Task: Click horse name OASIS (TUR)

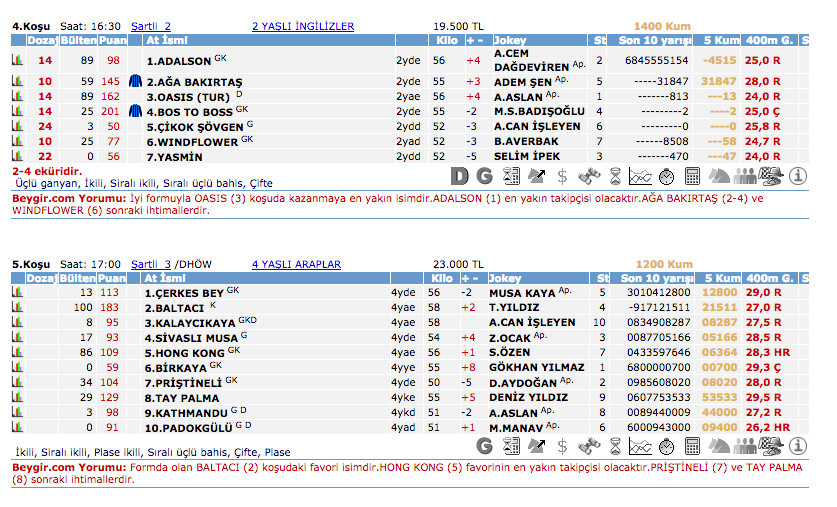Action: tap(188, 97)
